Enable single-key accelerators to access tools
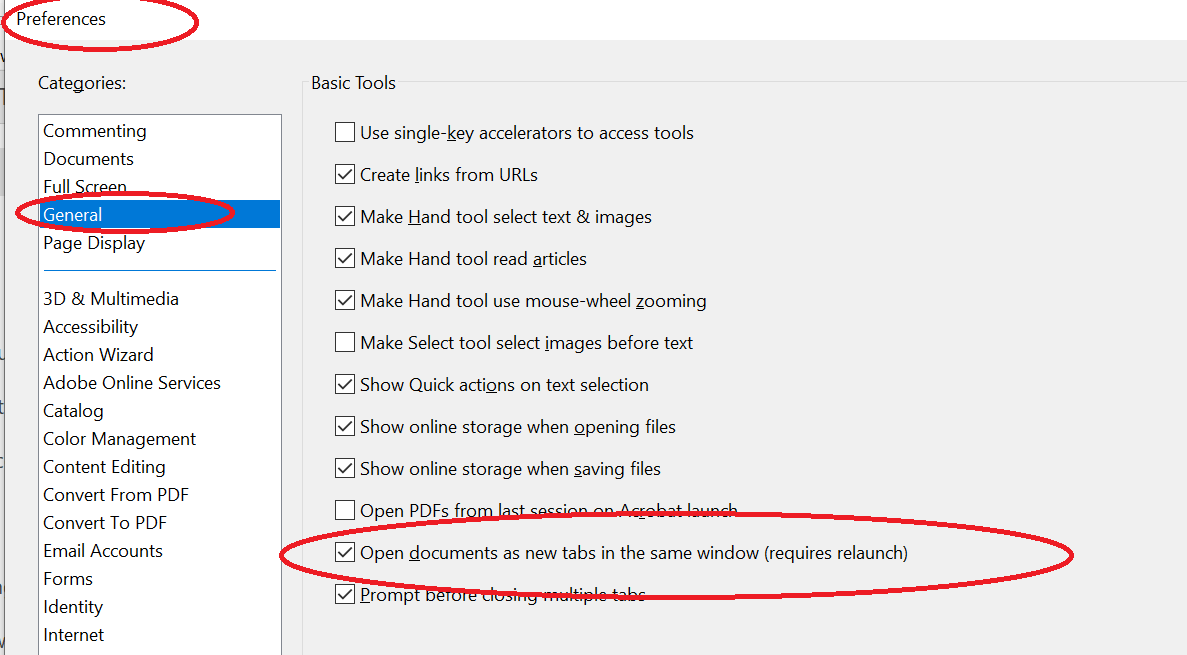1187x655 pixels. [345, 131]
